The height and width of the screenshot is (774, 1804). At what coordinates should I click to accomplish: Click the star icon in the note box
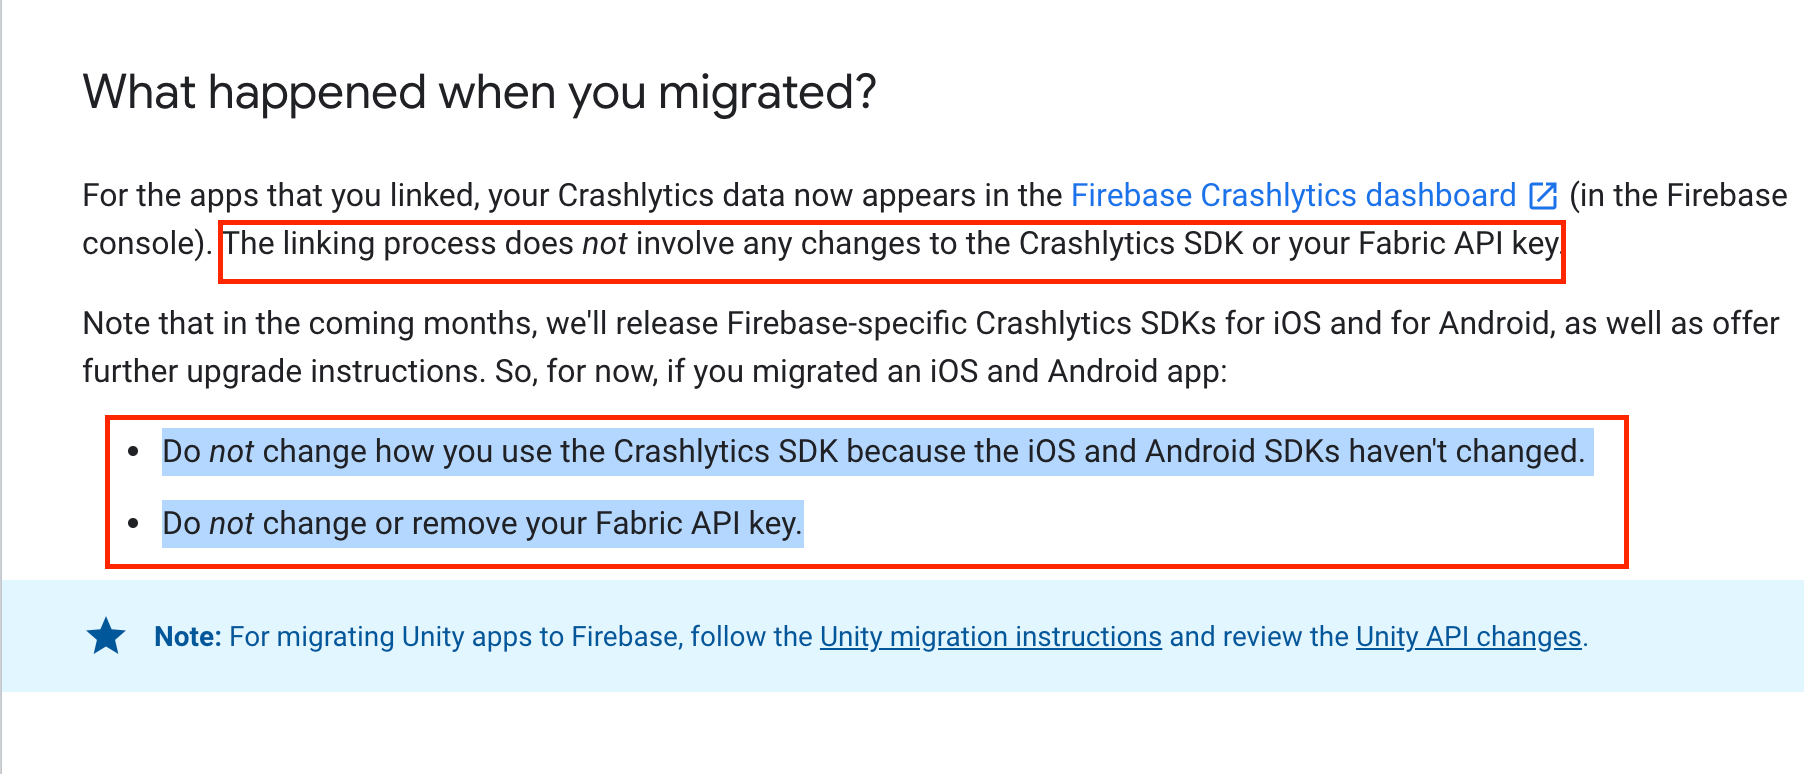click(x=106, y=636)
